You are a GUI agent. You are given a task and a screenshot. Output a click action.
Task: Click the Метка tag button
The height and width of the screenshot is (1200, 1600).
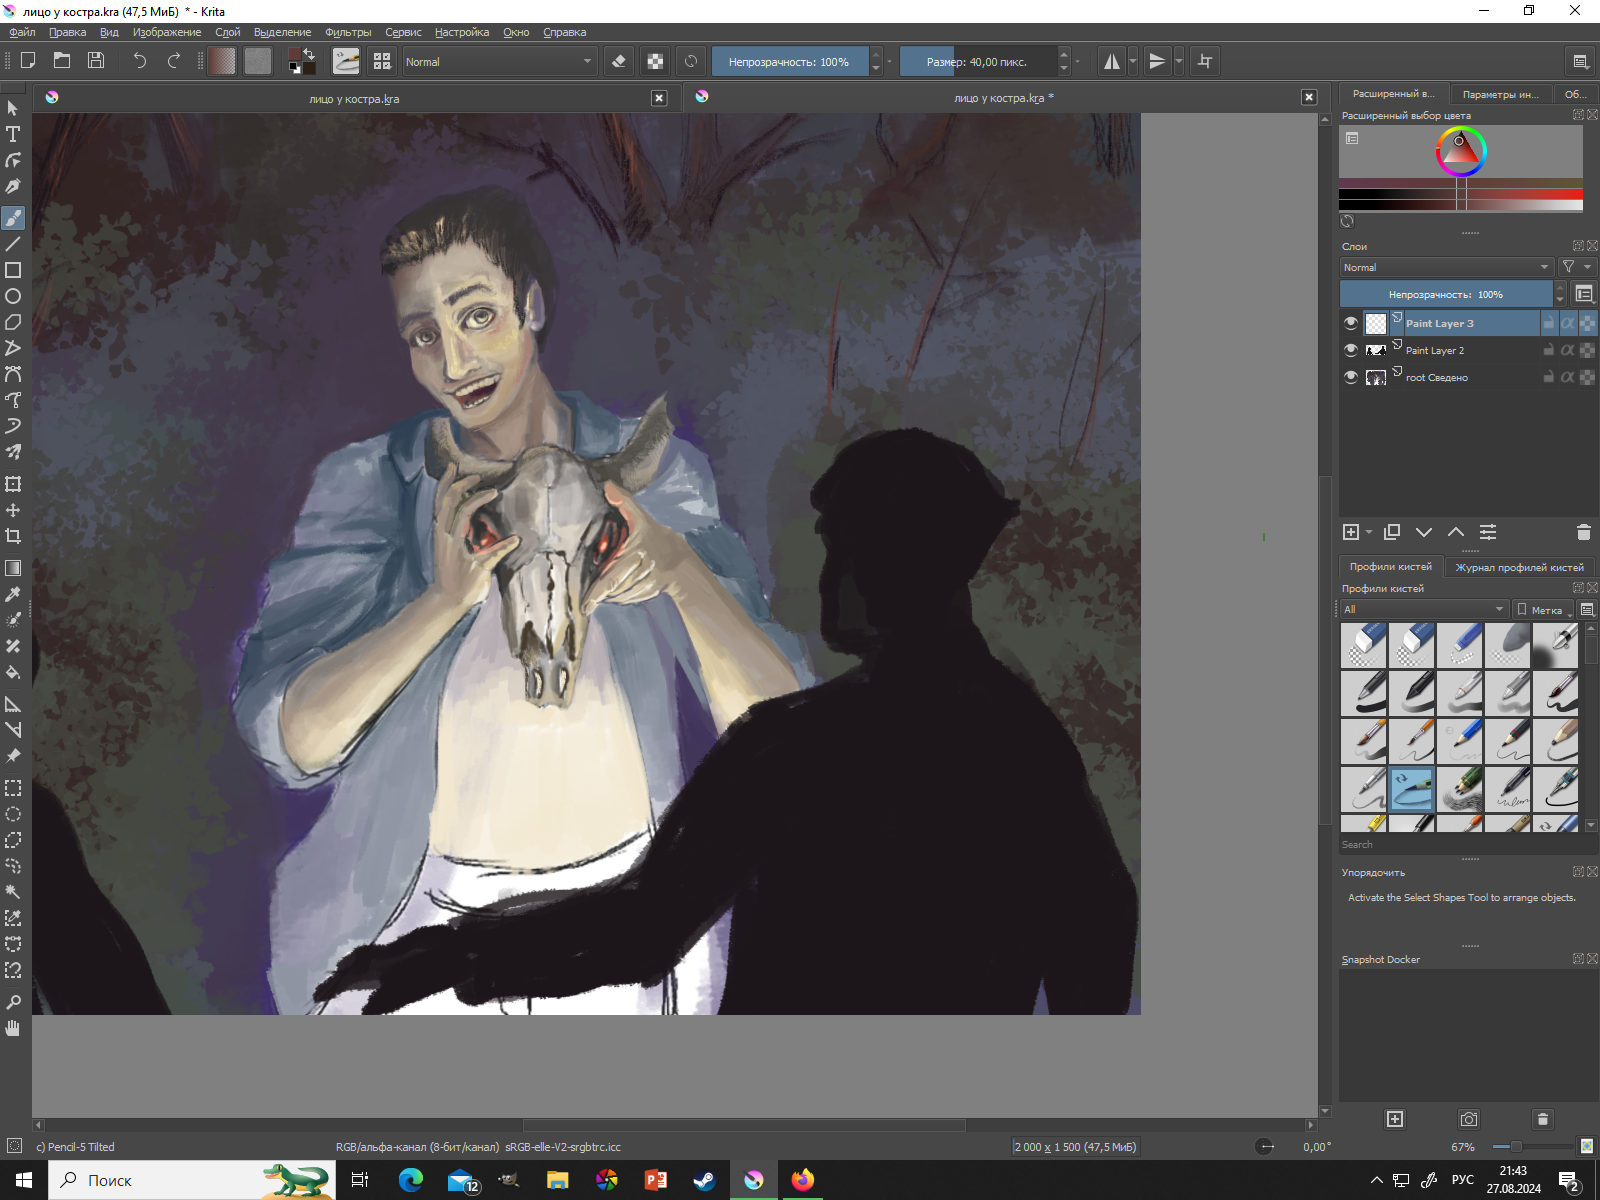pyautogui.click(x=1541, y=609)
